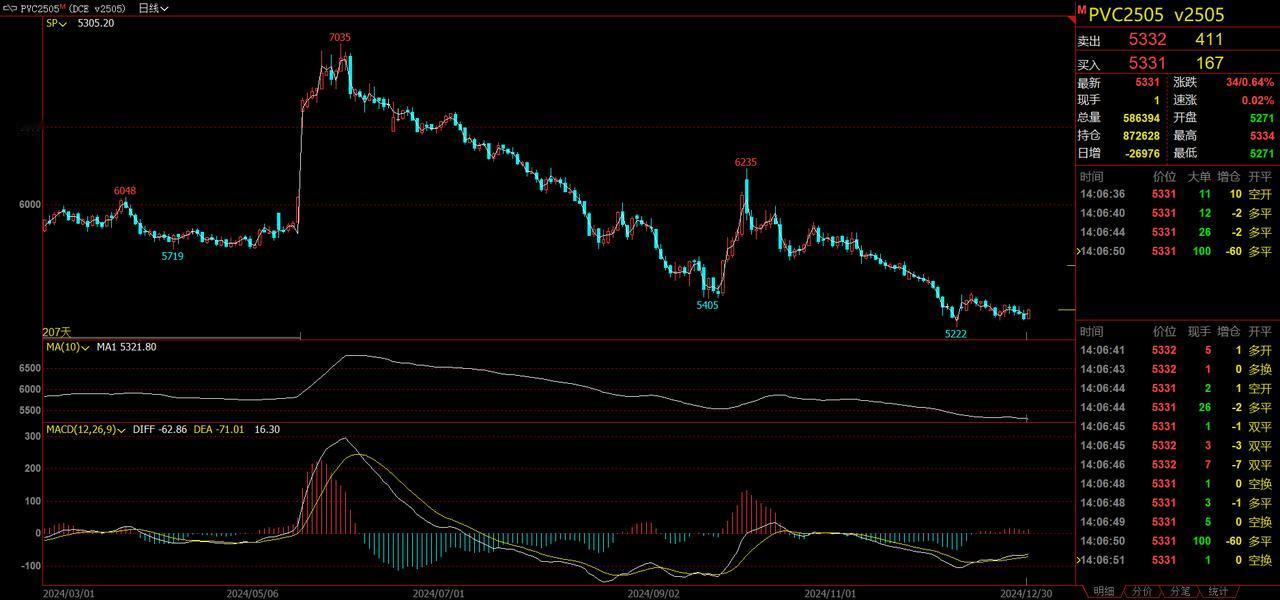The image size is (1280, 600).
Task: Click the link chain icon beside PVC2505
Action: click(10, 8)
